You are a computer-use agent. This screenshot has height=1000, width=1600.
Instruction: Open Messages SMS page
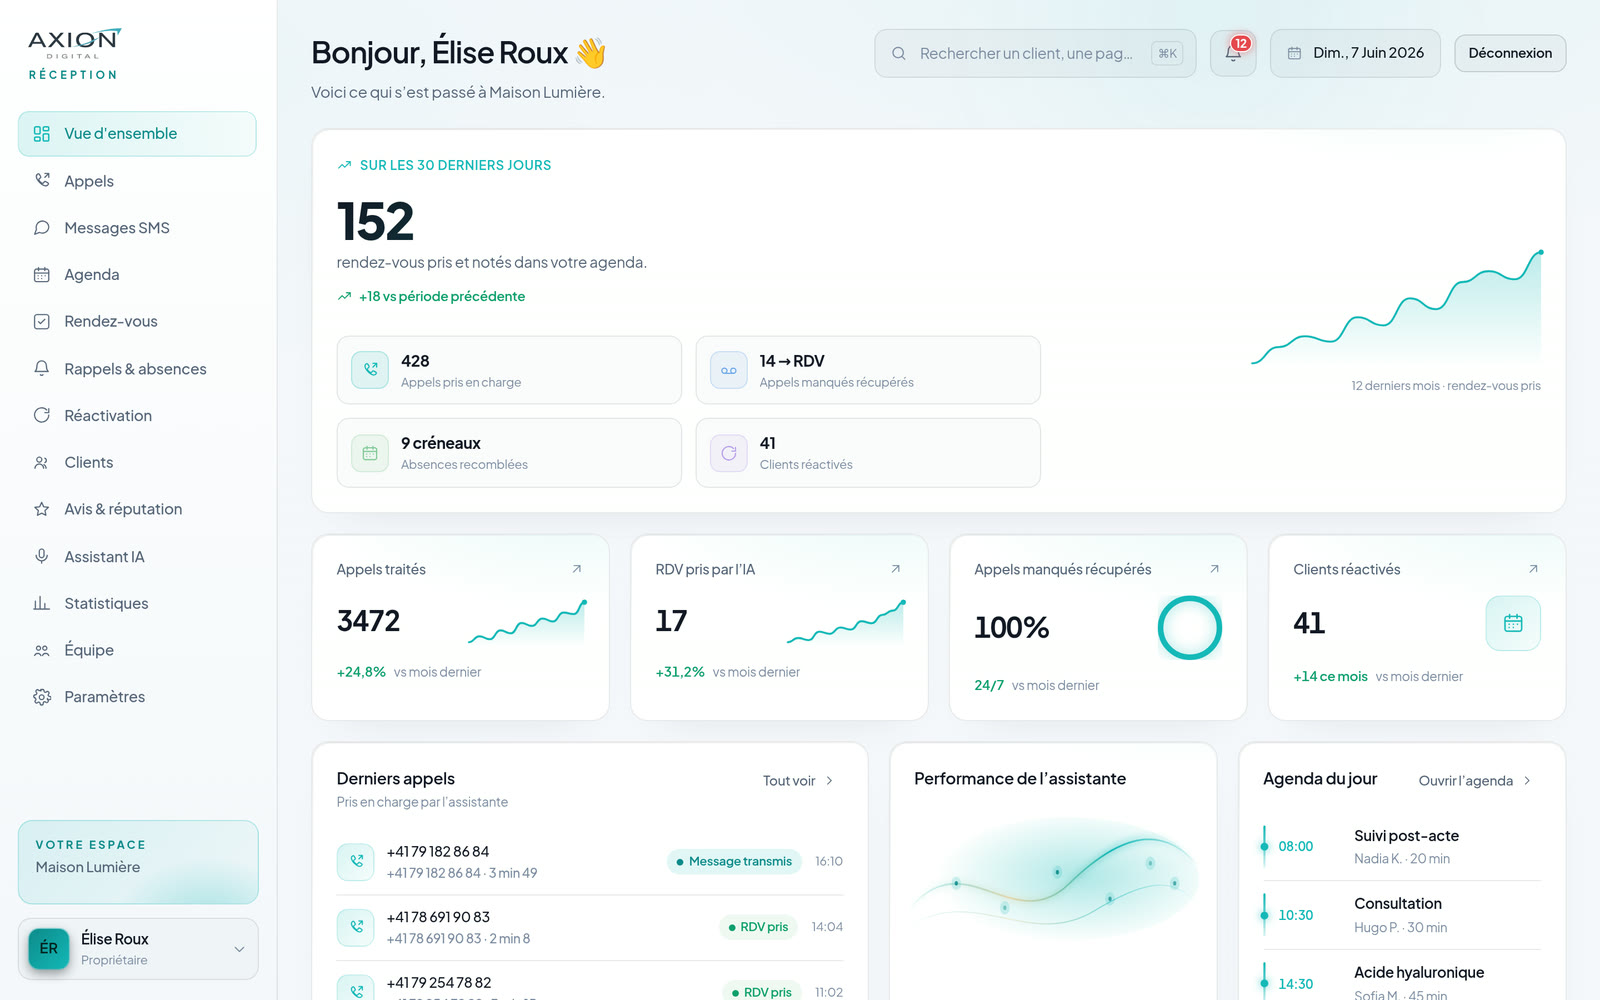tap(137, 228)
